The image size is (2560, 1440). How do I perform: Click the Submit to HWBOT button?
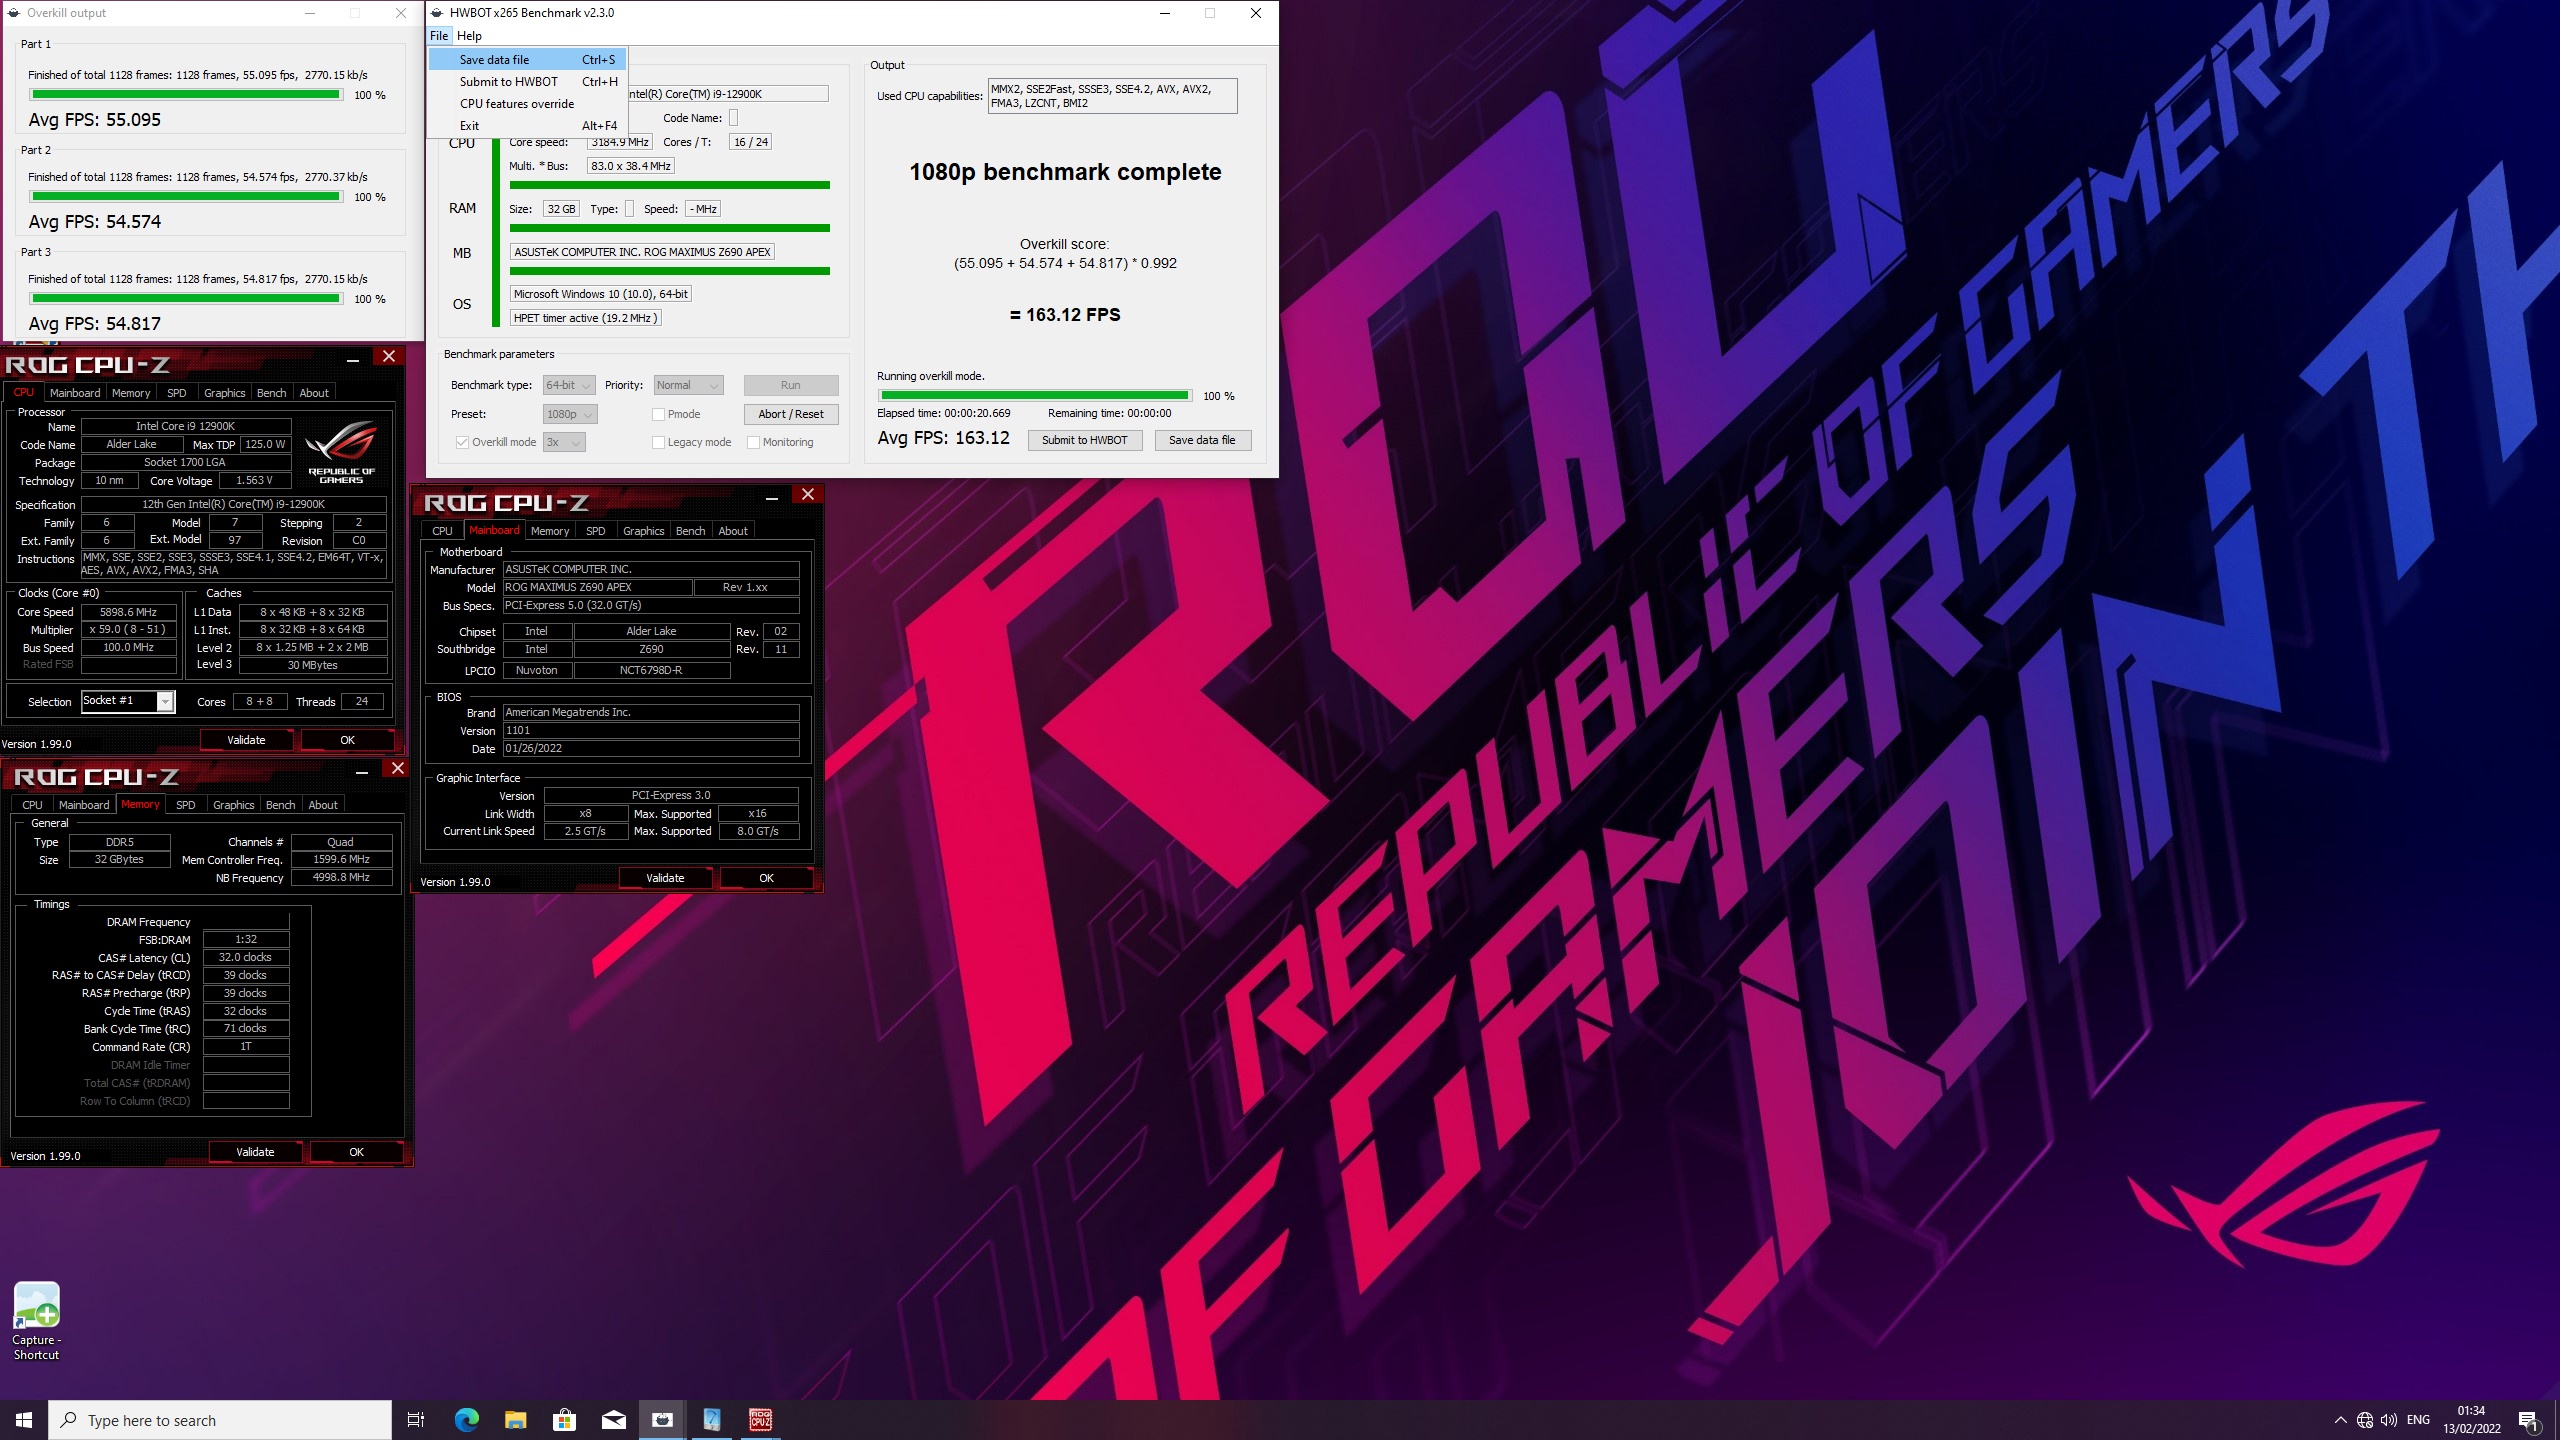(x=1084, y=440)
